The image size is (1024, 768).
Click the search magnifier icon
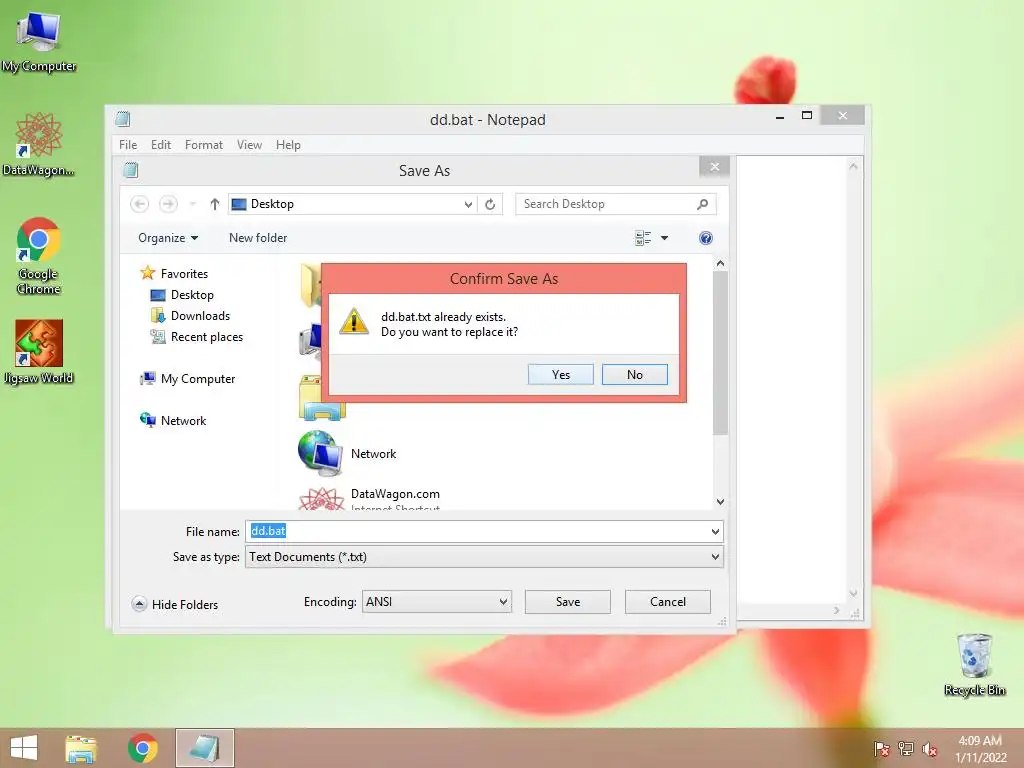[x=703, y=204]
